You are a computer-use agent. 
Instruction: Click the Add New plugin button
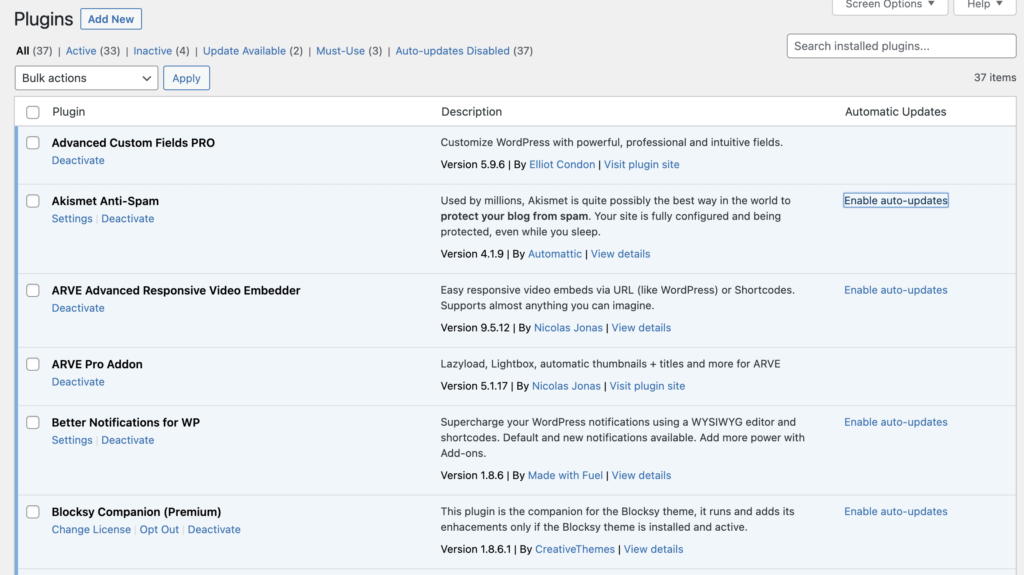tap(111, 19)
